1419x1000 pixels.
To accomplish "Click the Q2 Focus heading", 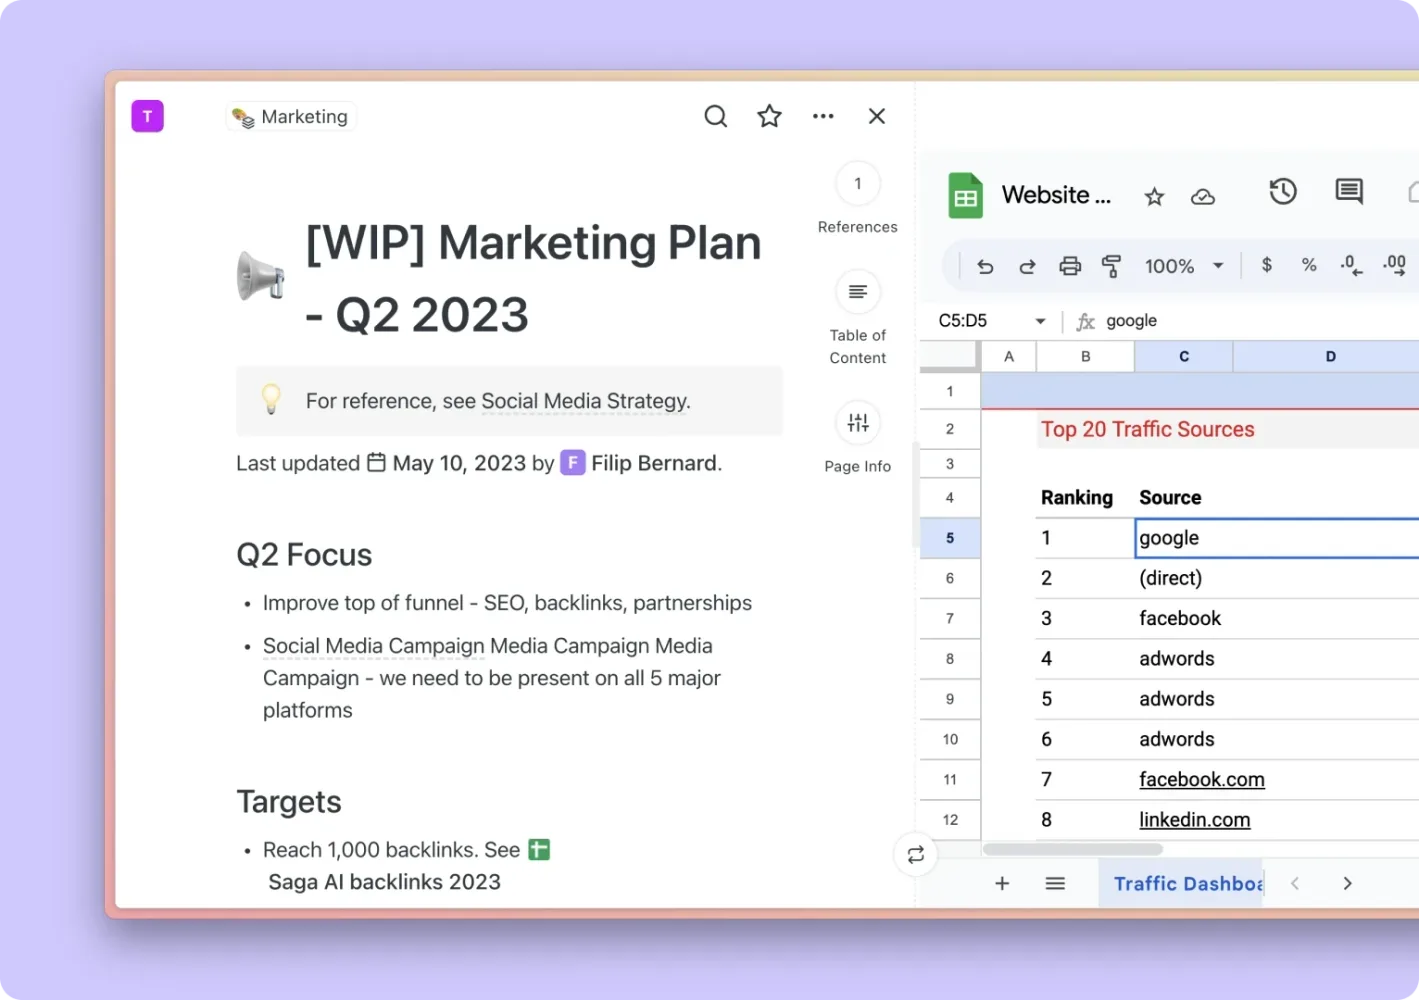I will point(304,555).
